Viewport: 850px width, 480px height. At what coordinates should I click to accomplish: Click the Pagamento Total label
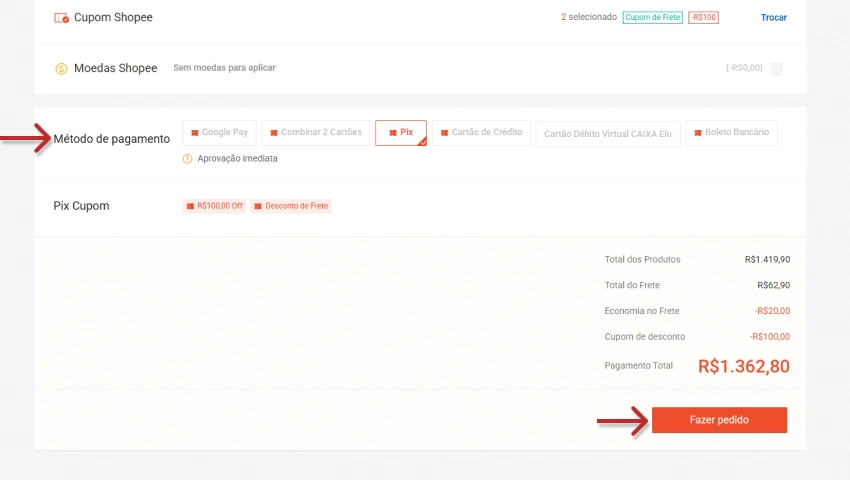click(639, 366)
